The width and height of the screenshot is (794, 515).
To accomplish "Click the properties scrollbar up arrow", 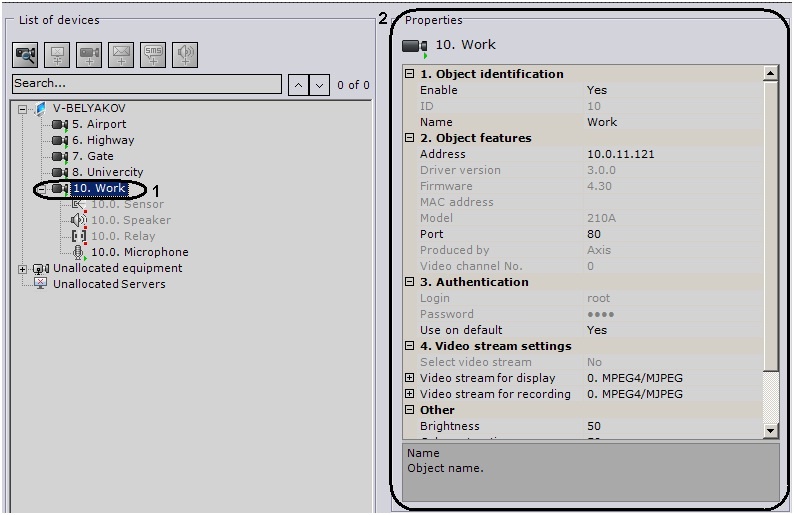I will [770, 73].
